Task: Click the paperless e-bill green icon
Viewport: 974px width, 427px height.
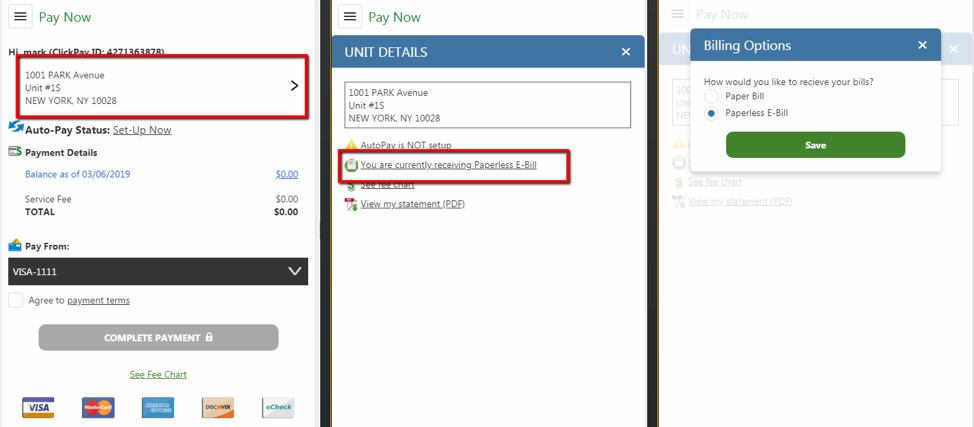Action: point(352,165)
